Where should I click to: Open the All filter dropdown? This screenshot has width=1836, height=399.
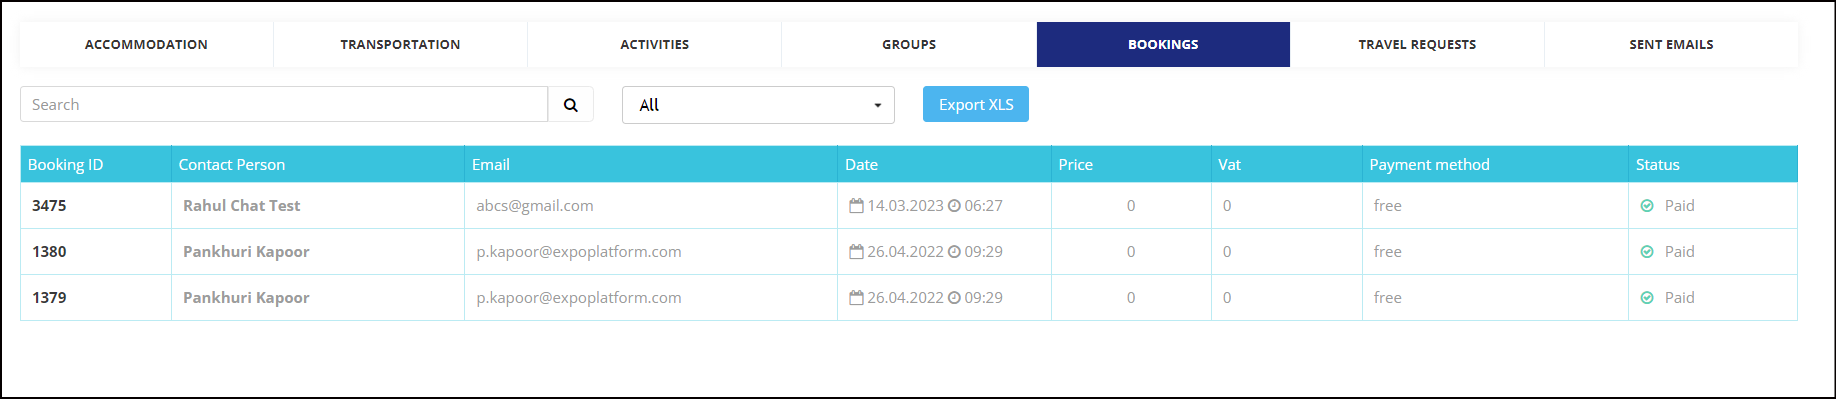click(758, 105)
